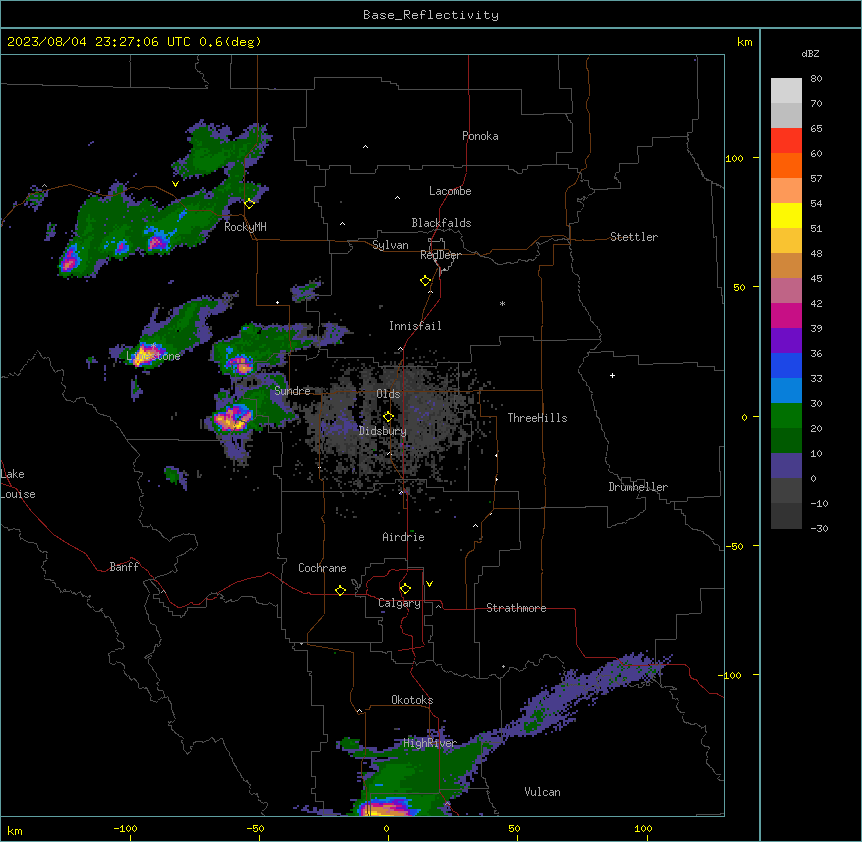
Task: Click the yellow diamond marker south of RedDeer
Action: click(425, 281)
